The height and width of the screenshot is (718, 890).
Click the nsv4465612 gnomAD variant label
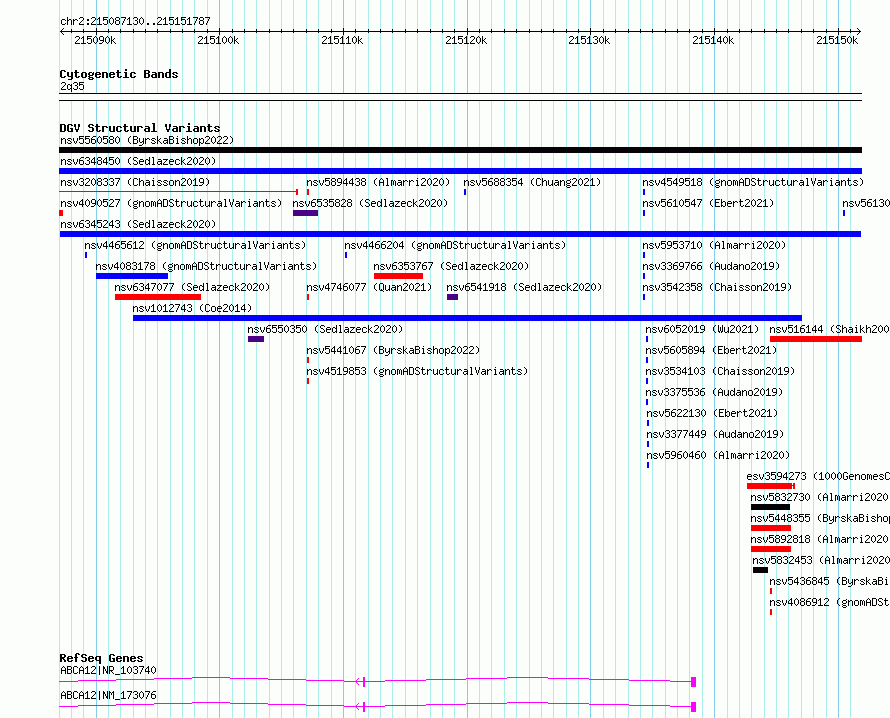point(195,245)
